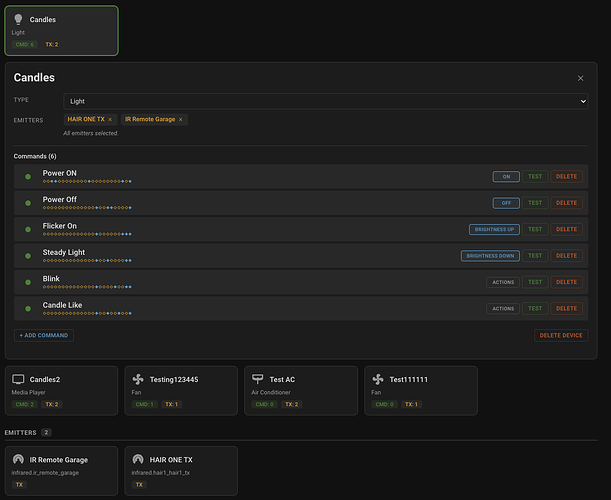Close the Candles detail panel
The height and width of the screenshot is (500, 611).
tap(580, 78)
